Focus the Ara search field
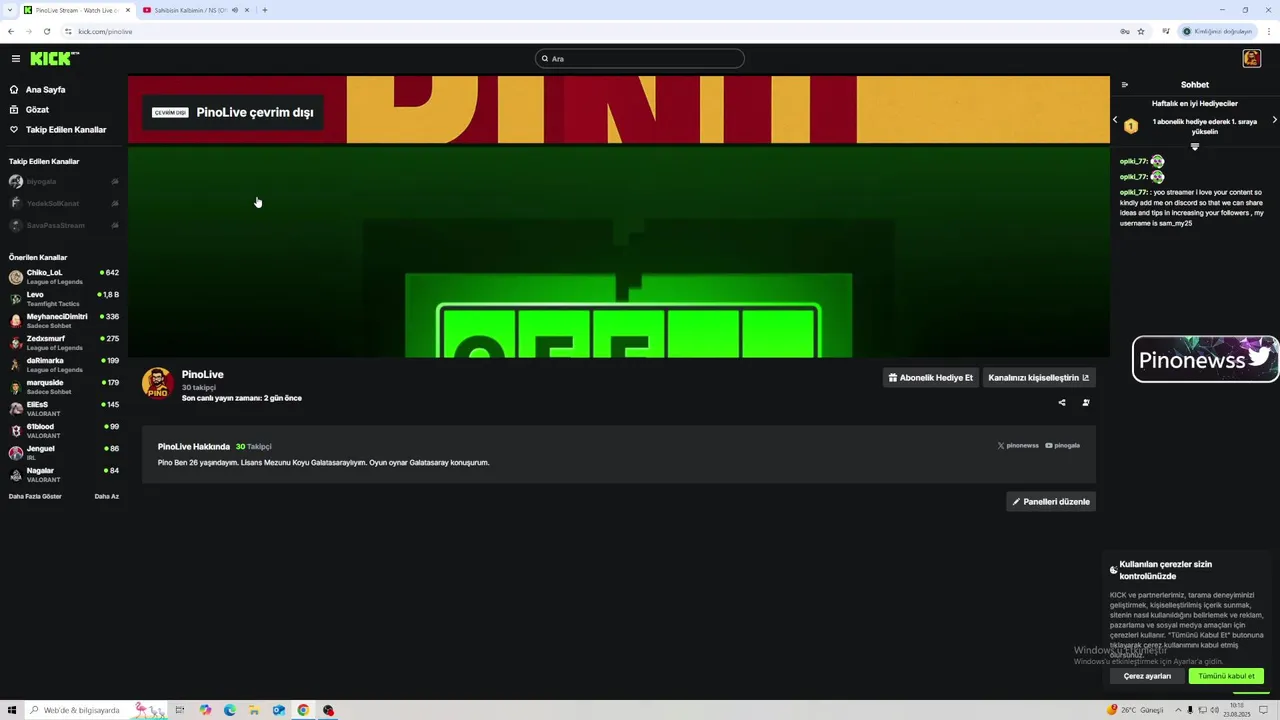The height and width of the screenshot is (720, 1280). tap(640, 59)
